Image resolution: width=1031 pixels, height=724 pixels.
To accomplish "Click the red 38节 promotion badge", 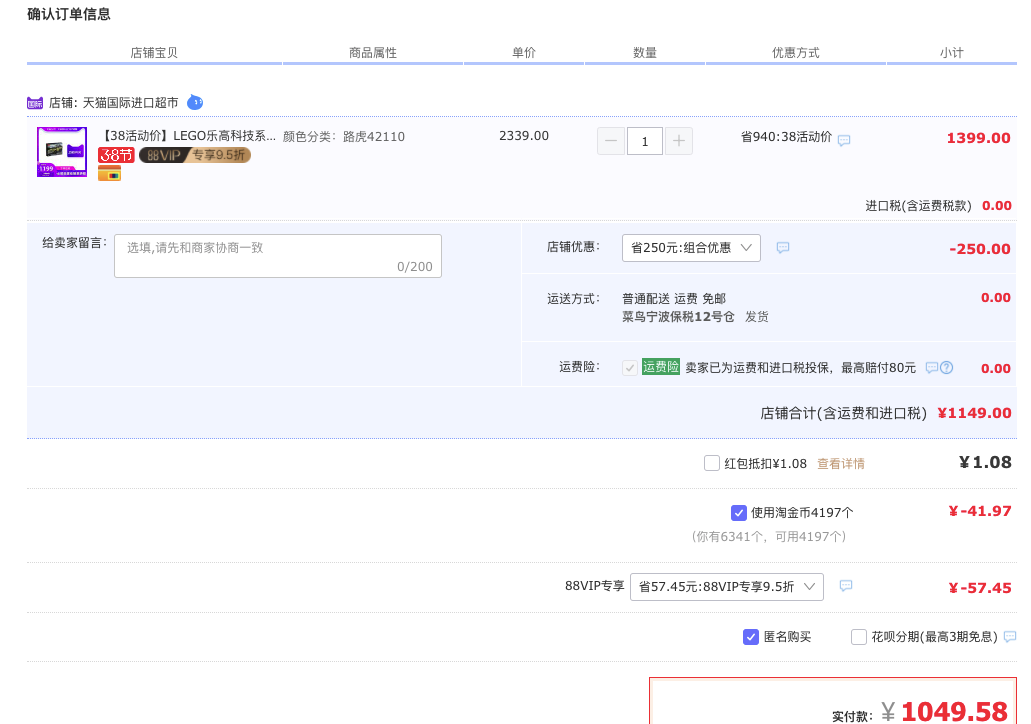I will [116, 155].
